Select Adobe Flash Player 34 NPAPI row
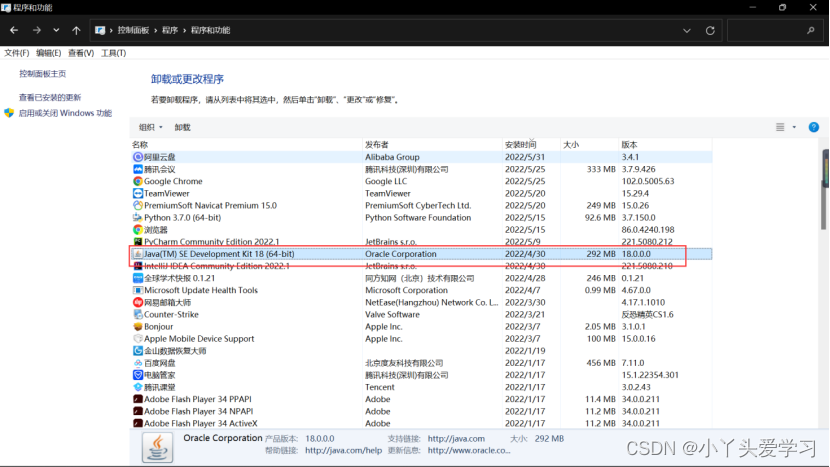 click(x=421, y=411)
